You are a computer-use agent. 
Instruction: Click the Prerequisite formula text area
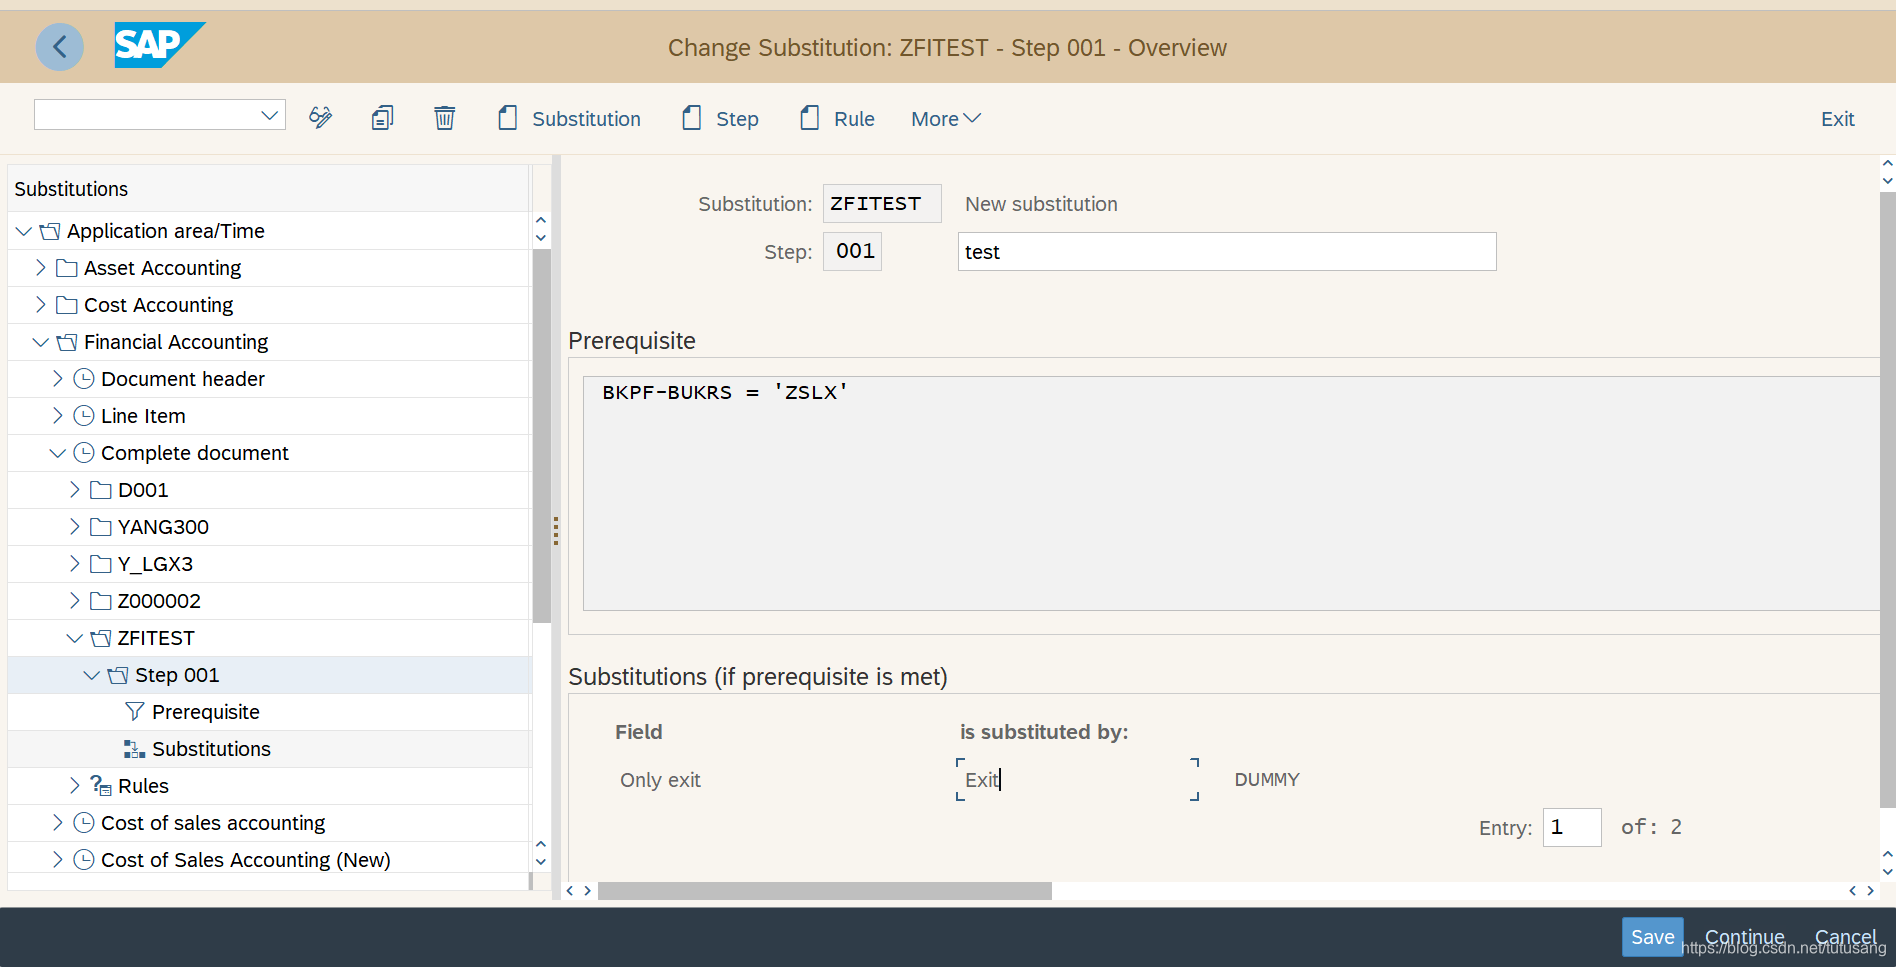coord(1232,494)
